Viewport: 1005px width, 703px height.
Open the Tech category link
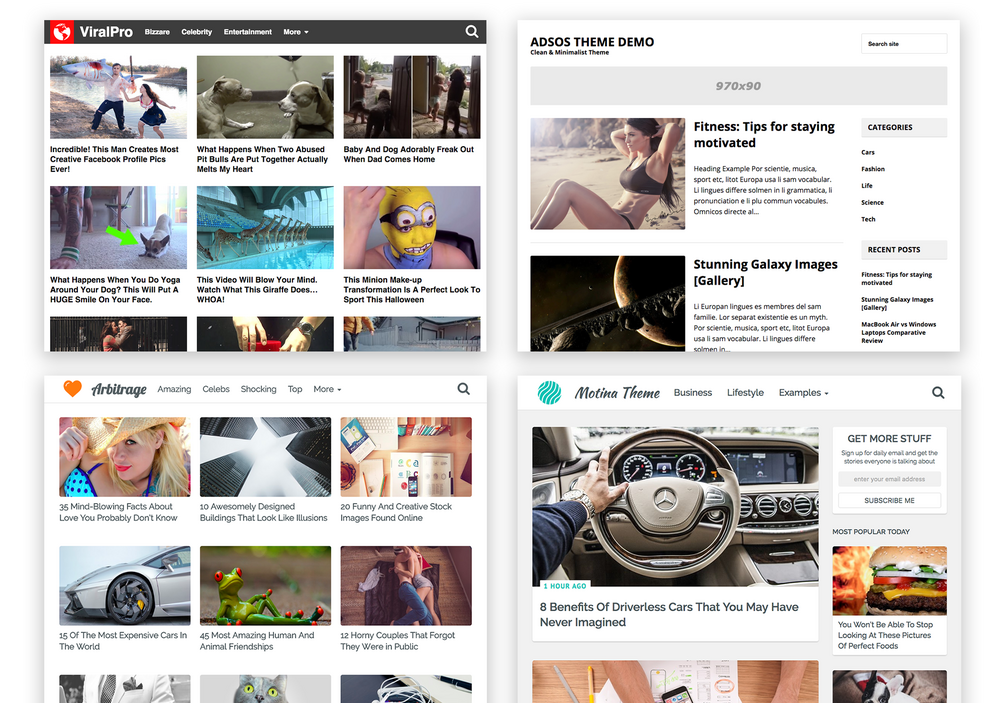[x=868, y=219]
